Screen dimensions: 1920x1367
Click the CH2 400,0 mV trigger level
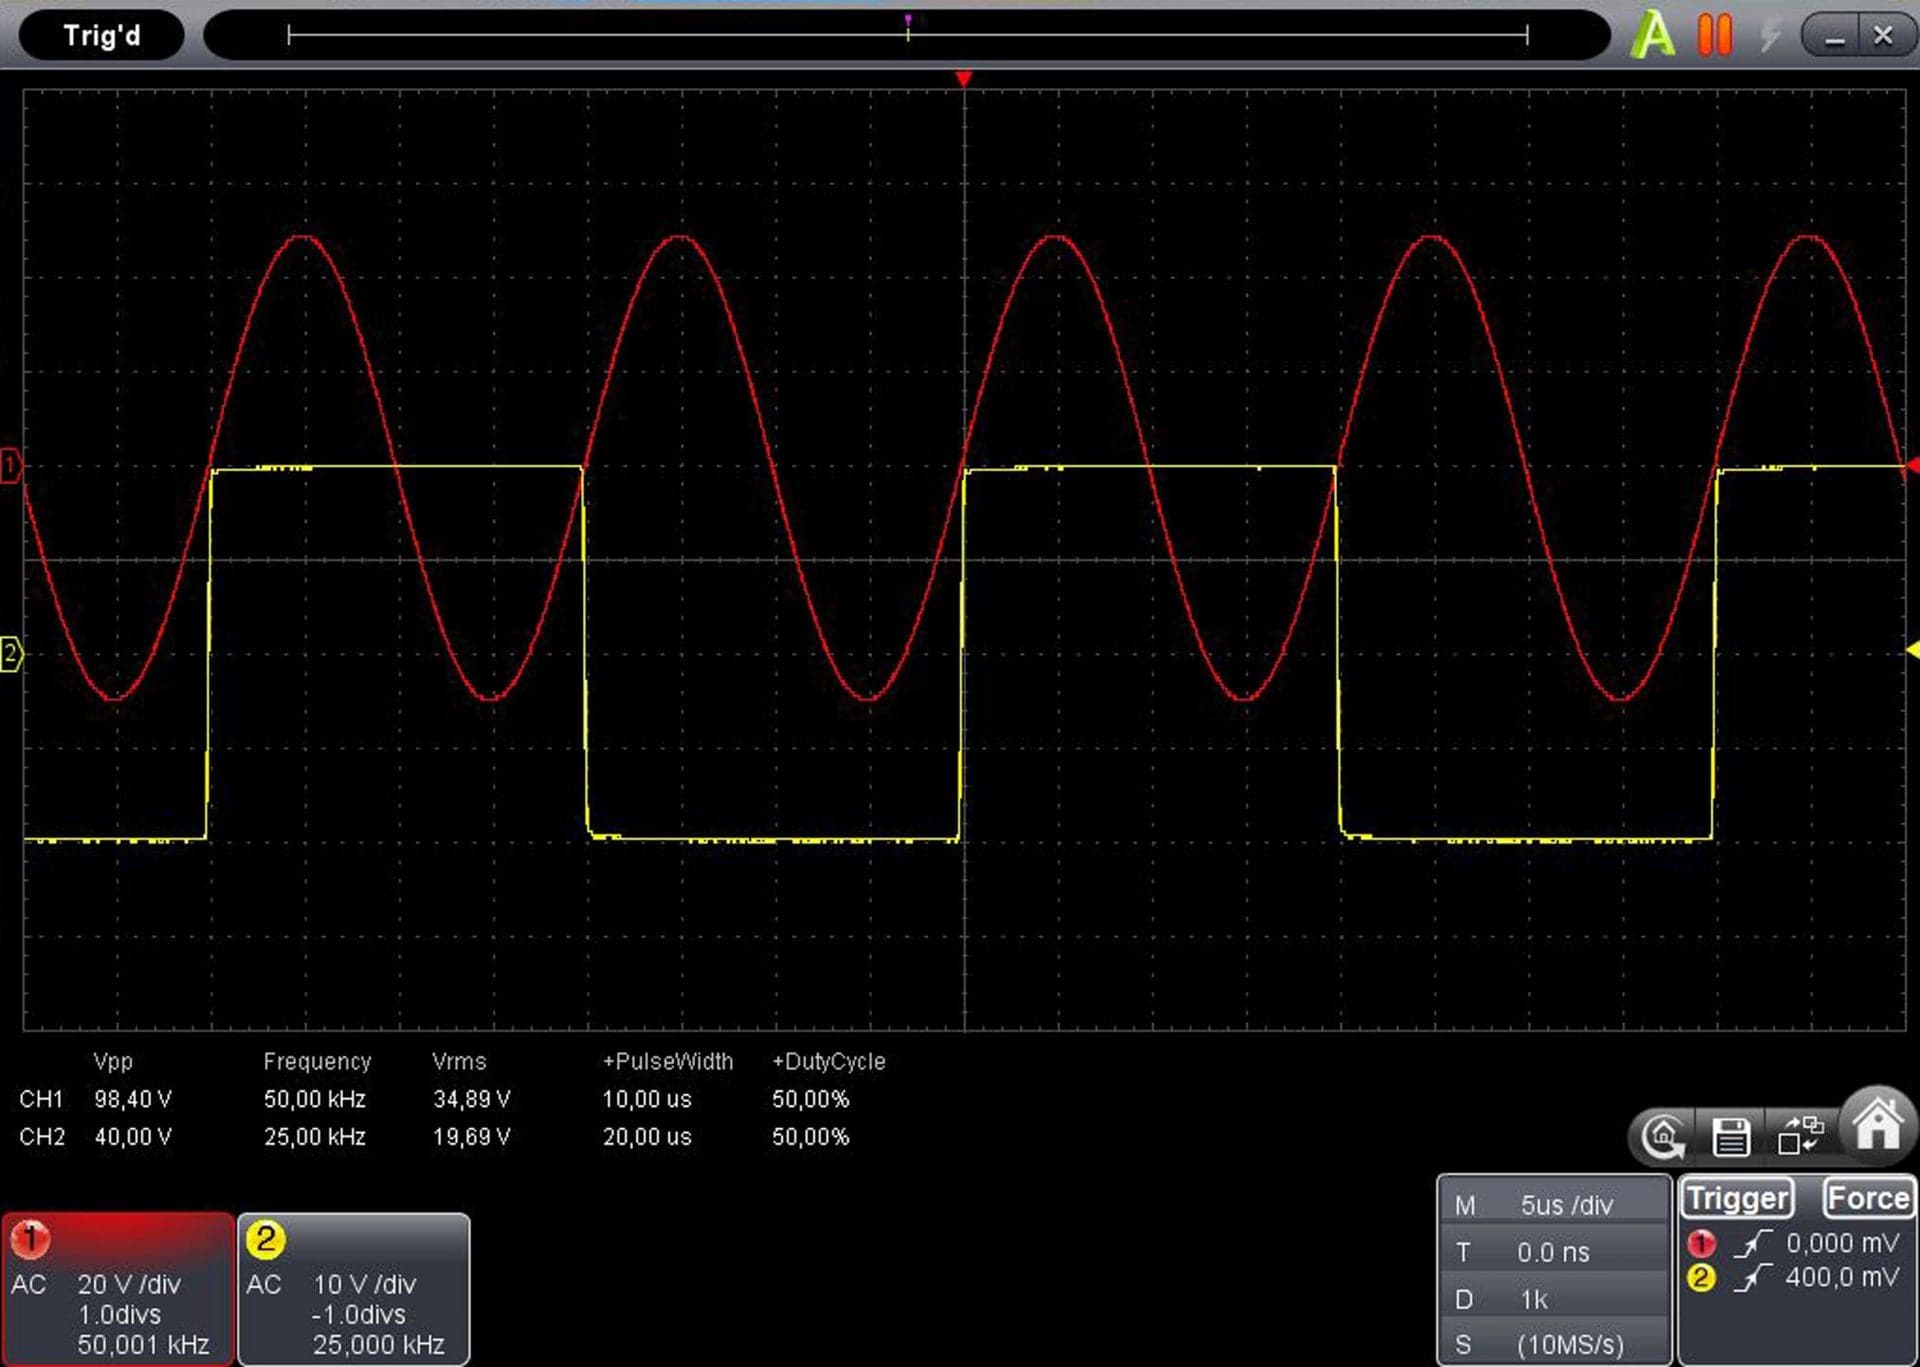[1842, 1277]
